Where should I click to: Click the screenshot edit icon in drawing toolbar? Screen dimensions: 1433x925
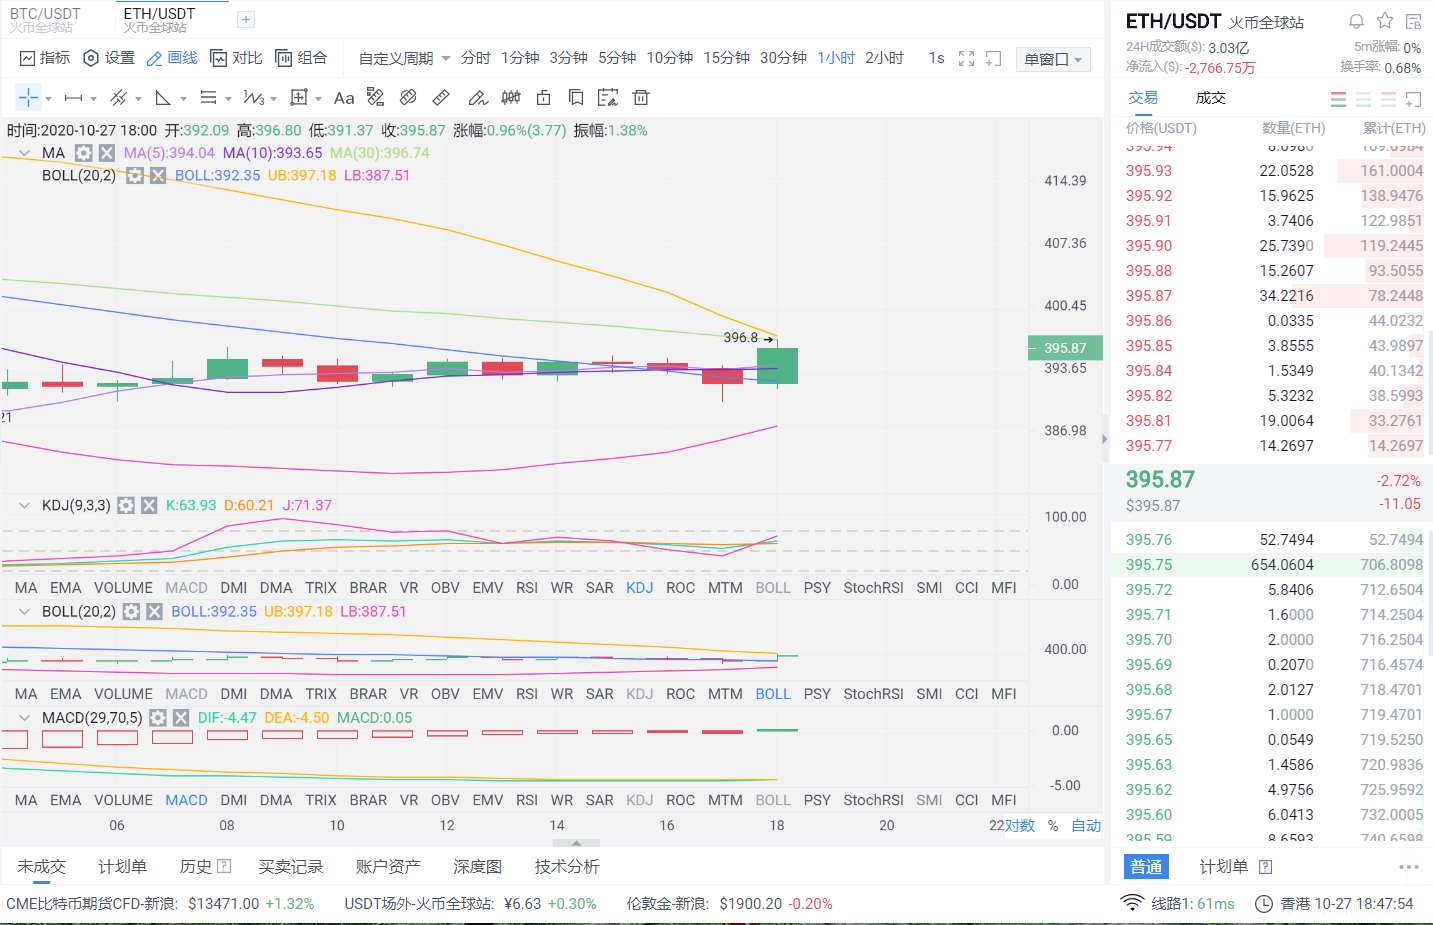(608, 97)
